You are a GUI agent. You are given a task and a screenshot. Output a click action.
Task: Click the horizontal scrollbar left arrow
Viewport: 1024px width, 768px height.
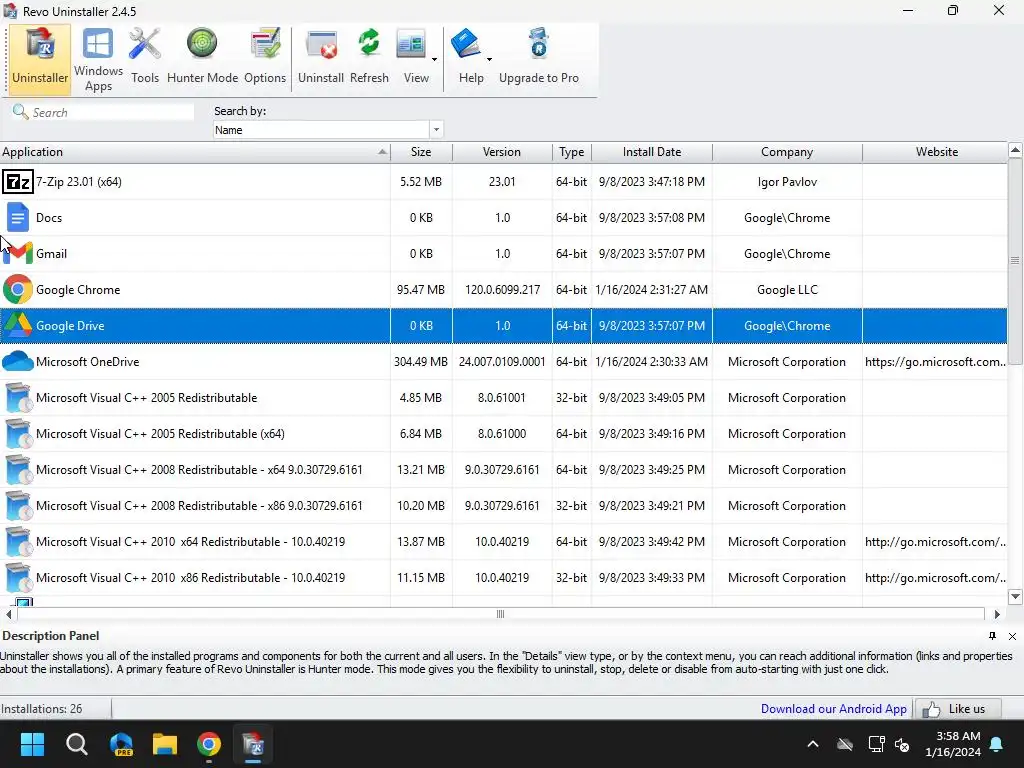[8, 614]
